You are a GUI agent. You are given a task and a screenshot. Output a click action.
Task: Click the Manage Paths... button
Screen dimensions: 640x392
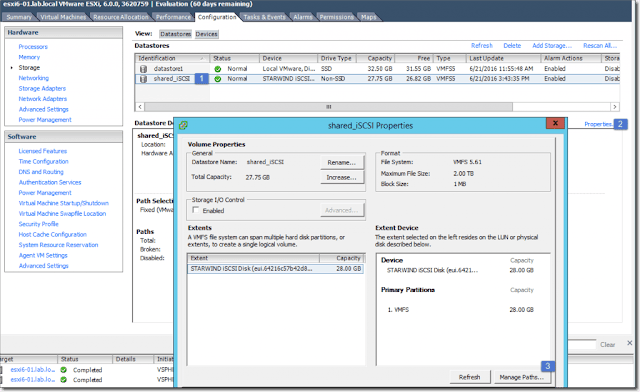522,377
